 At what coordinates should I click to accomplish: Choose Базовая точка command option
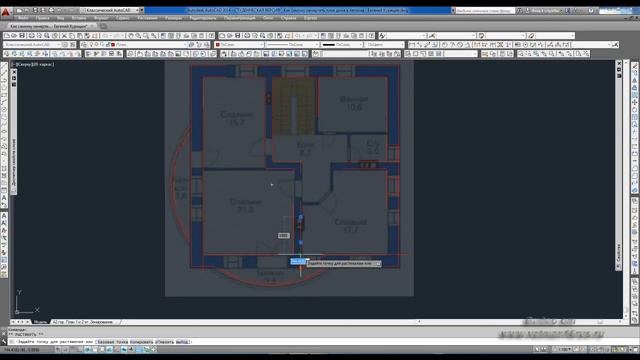113,342
